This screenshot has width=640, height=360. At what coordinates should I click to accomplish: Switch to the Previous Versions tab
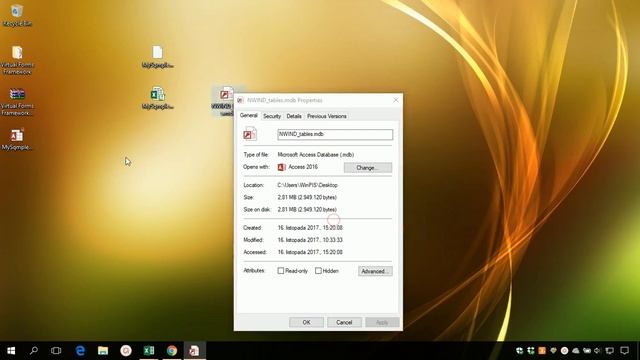click(x=327, y=116)
